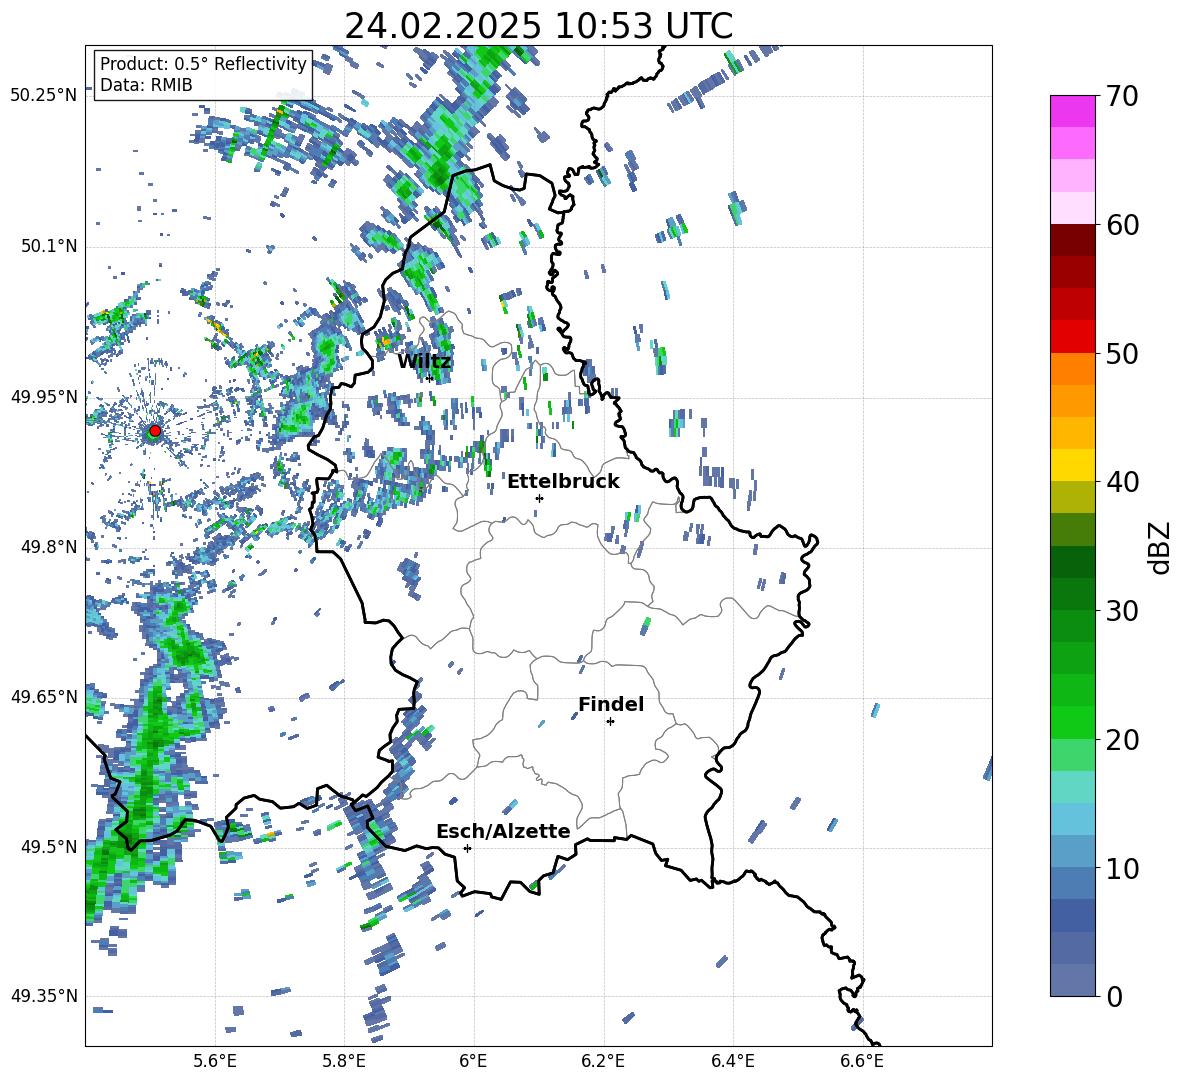Click the latitude label 50.25°N
Viewport: 1184px width, 1081px height.
(44, 96)
